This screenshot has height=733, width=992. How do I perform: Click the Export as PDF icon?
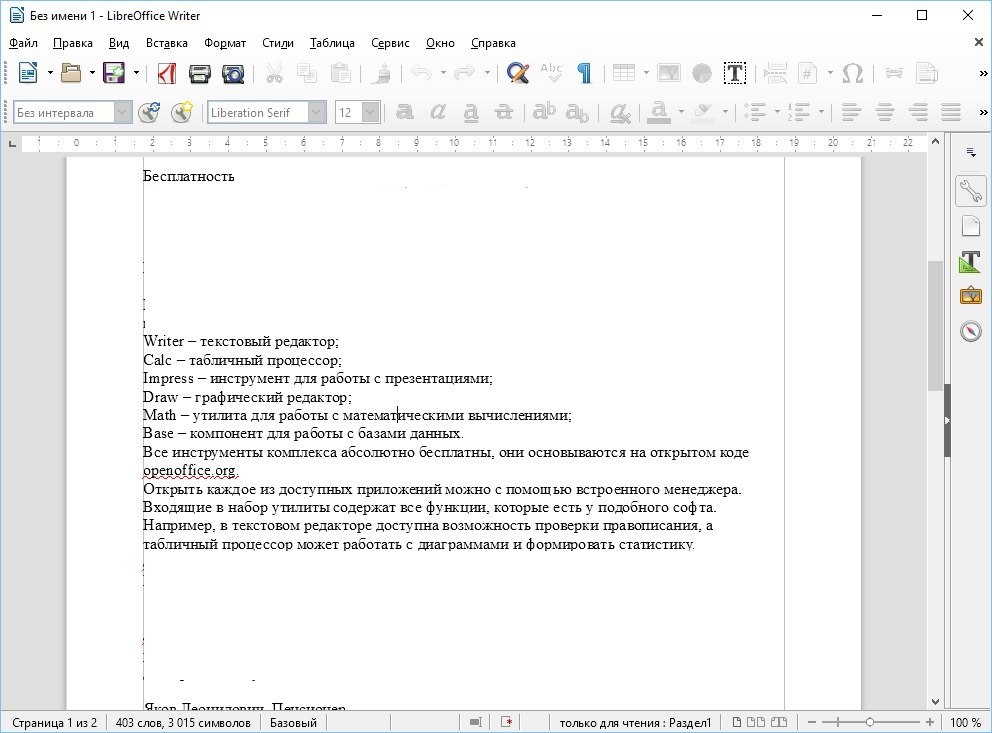[x=167, y=73]
